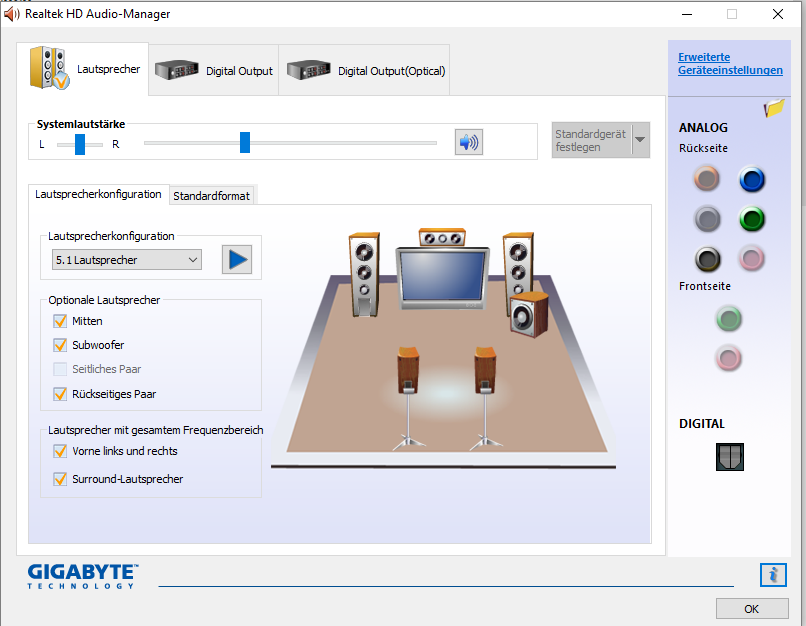
Task: Open the 5.1 Lautsprecher configuration dropdown
Action: (x=126, y=260)
